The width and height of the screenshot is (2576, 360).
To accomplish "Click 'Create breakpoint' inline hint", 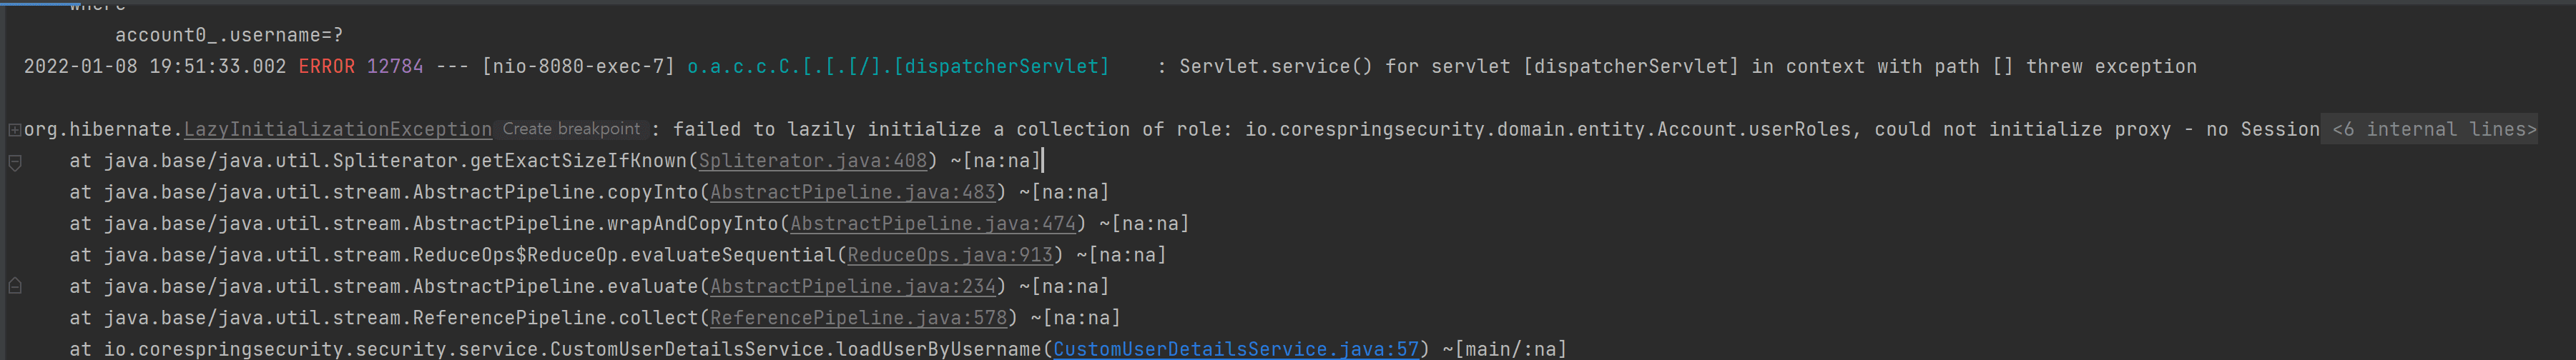I will [x=571, y=129].
